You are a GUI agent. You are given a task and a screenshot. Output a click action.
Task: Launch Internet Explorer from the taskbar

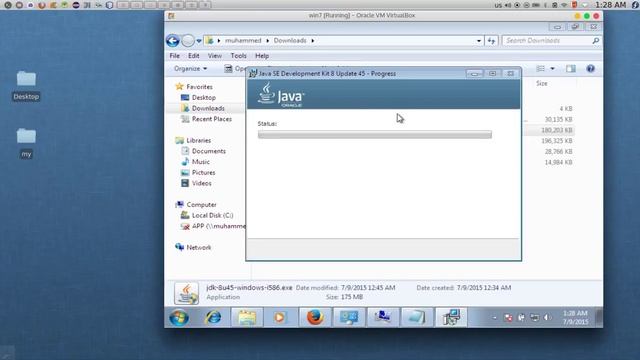click(x=213, y=317)
